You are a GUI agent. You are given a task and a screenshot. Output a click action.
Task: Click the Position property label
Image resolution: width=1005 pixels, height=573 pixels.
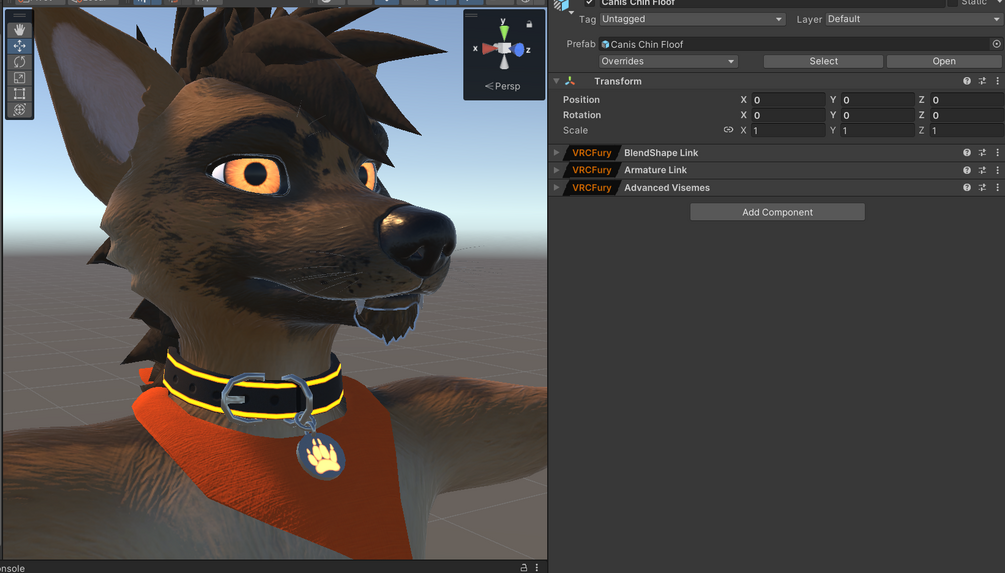coord(581,99)
